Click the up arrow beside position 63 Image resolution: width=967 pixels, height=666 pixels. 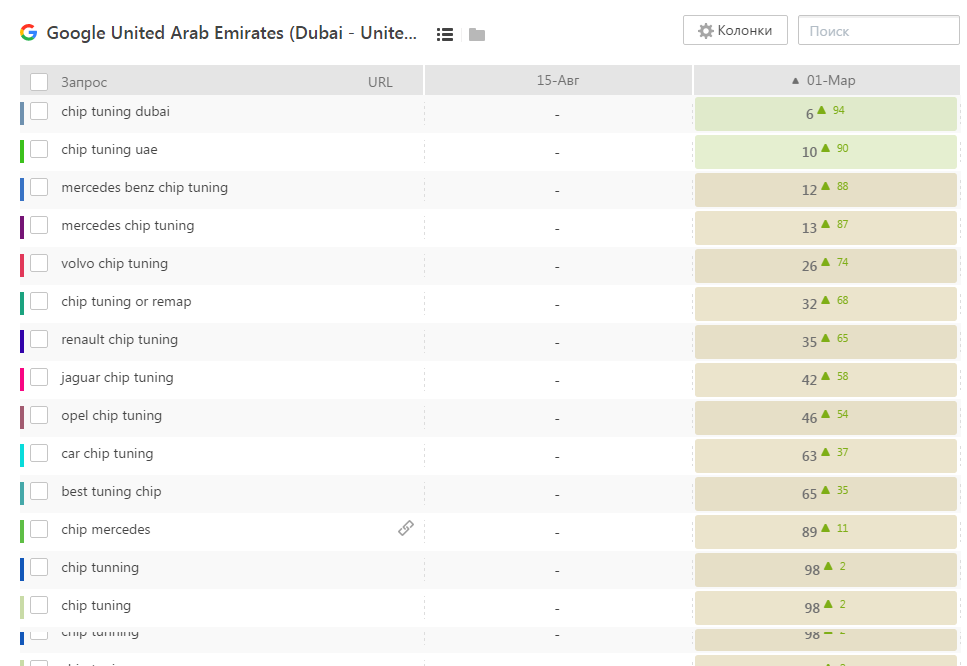tap(826, 452)
